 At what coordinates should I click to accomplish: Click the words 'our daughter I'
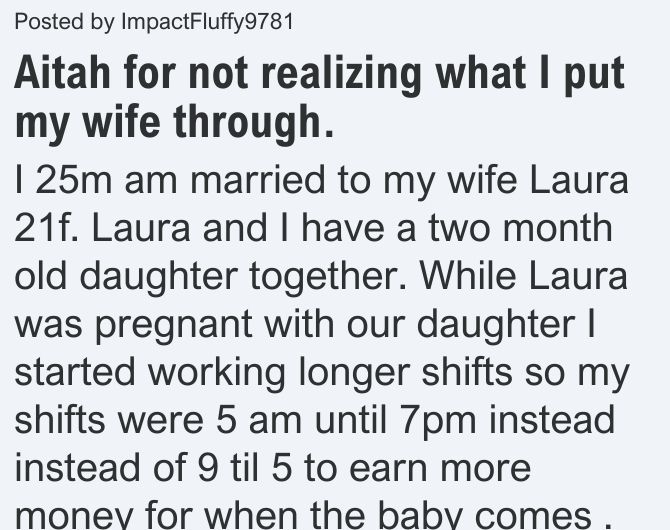point(470,324)
